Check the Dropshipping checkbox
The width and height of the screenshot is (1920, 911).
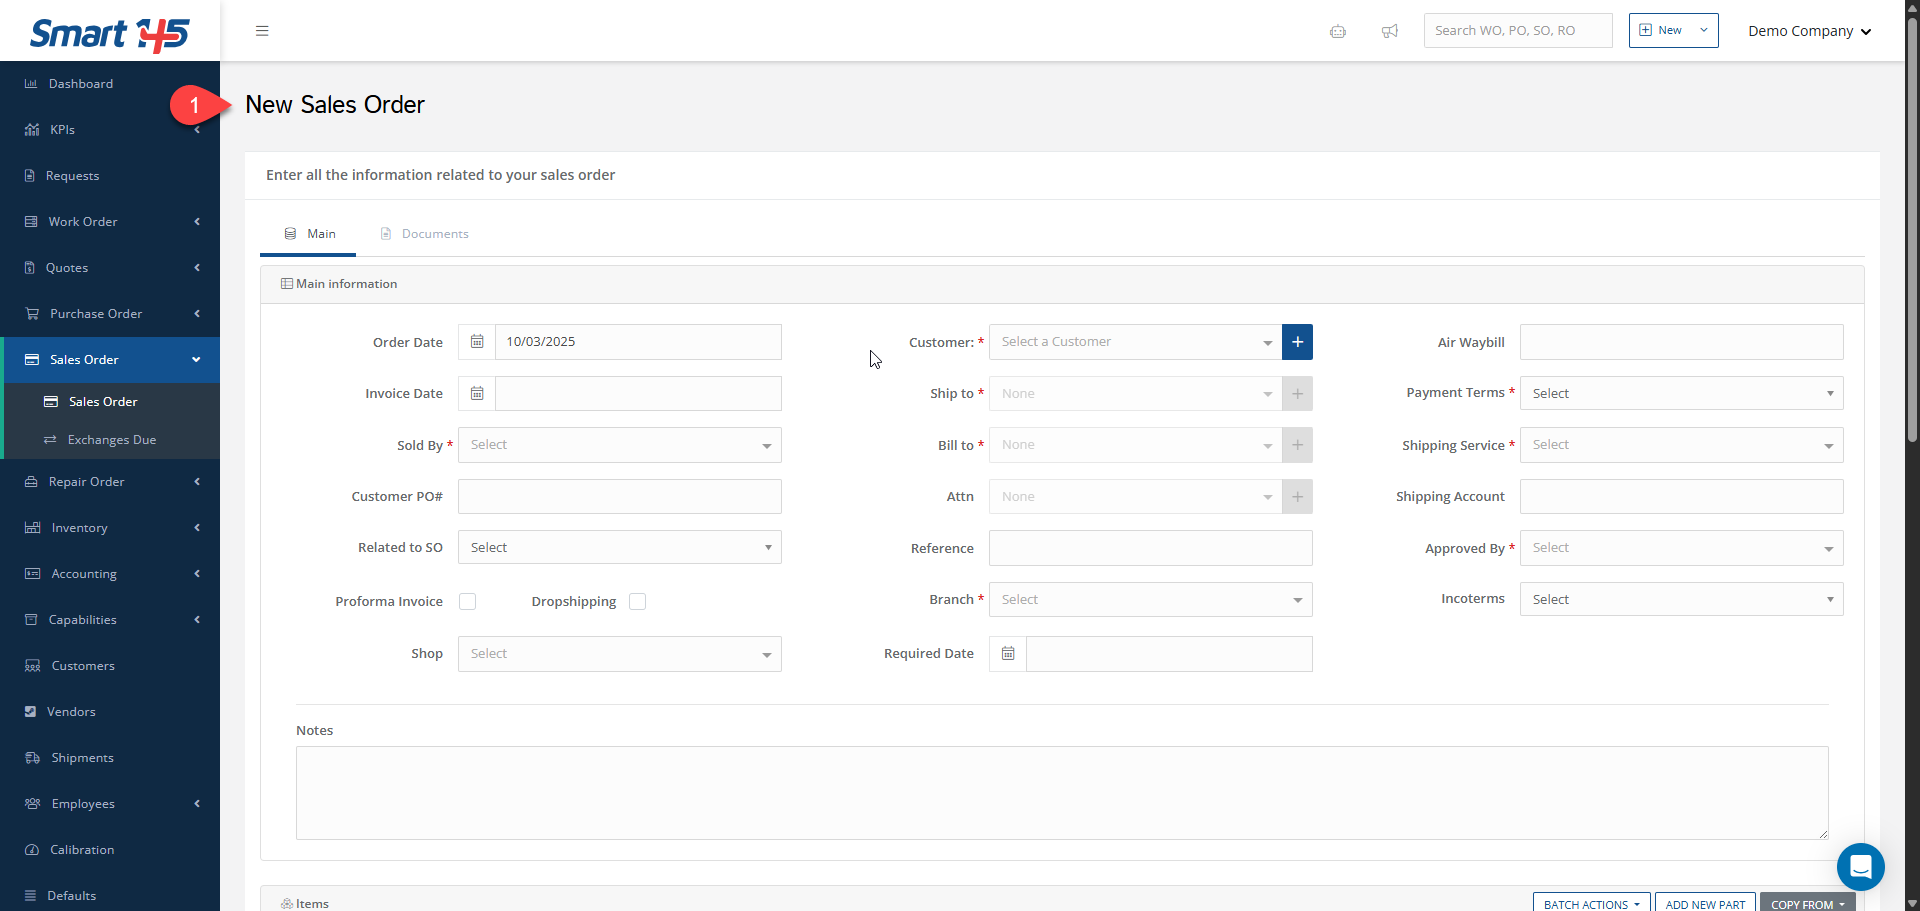coord(638,601)
